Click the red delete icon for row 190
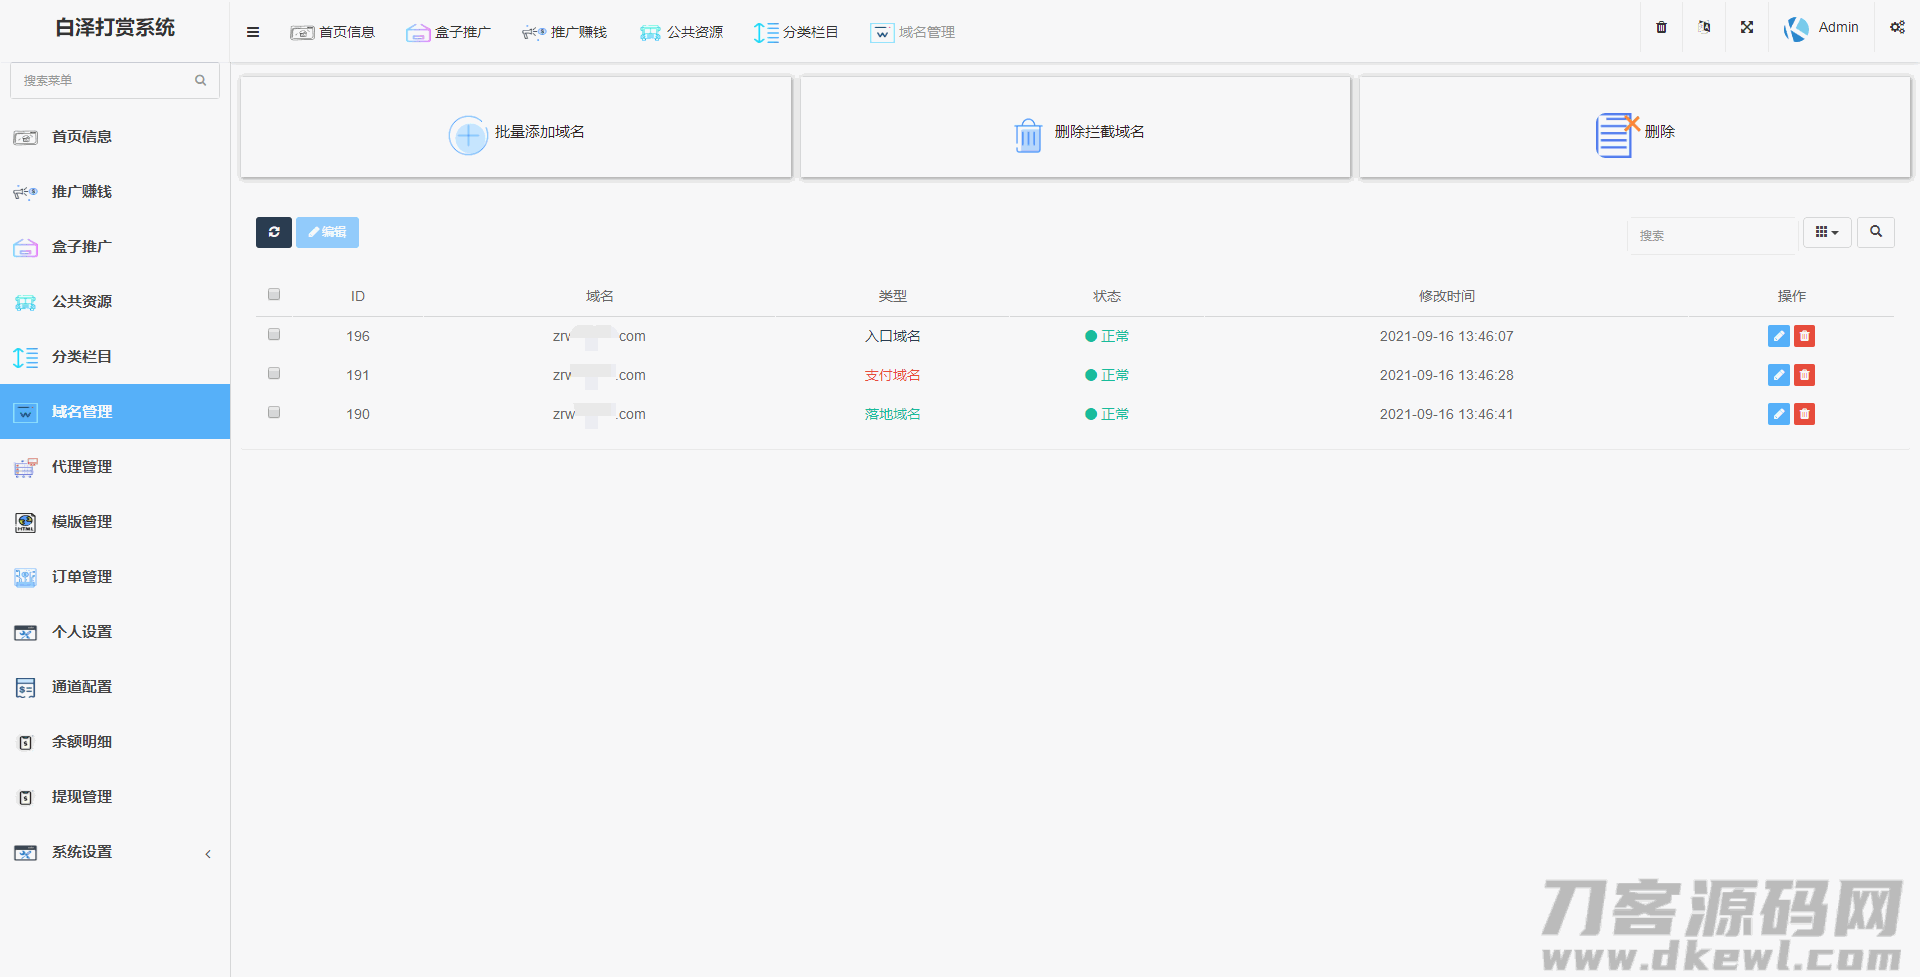The width and height of the screenshot is (1920, 977). point(1804,414)
